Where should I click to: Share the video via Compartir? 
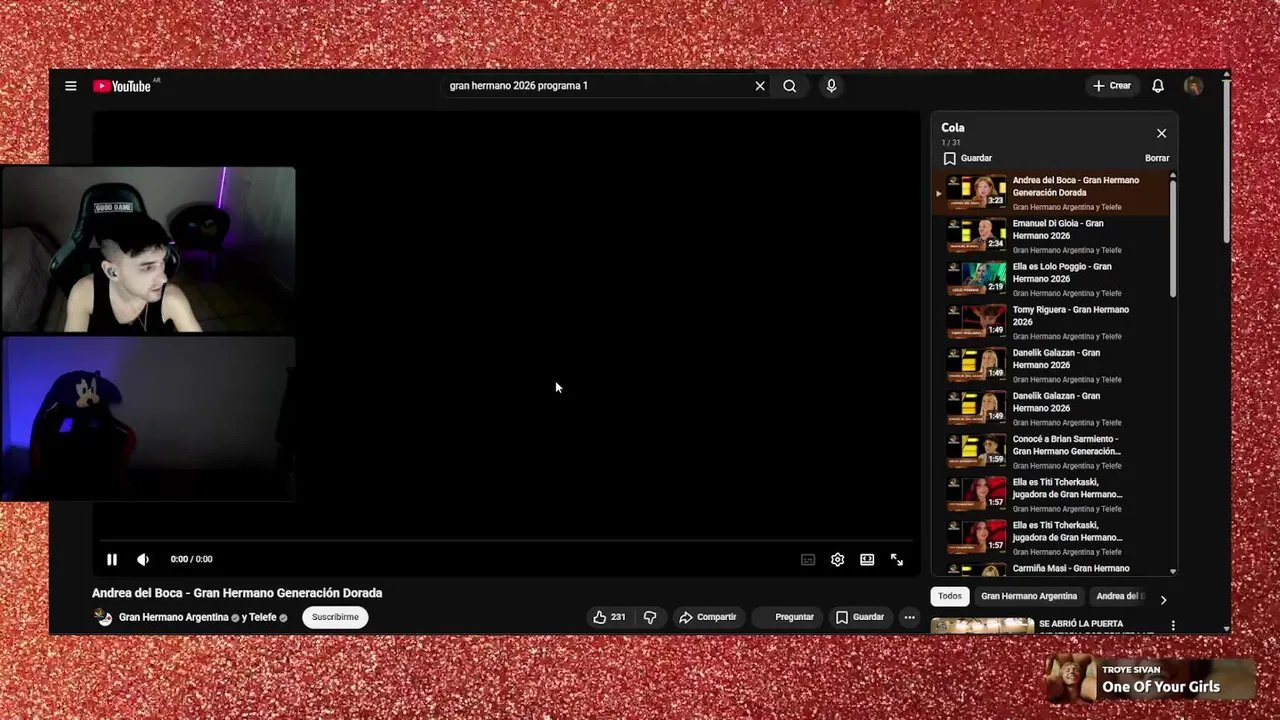point(707,617)
